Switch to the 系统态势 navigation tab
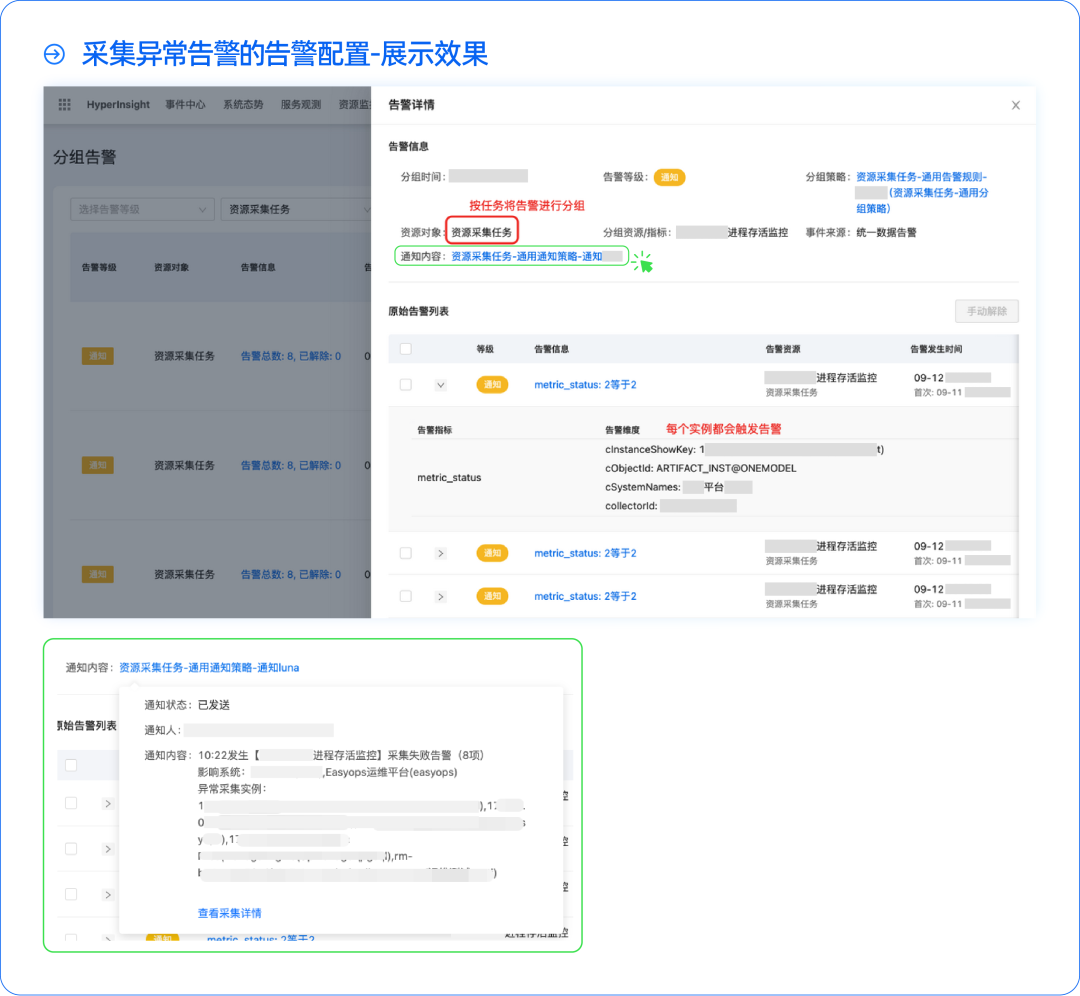Viewport: 1080px width, 996px height. pos(243,104)
